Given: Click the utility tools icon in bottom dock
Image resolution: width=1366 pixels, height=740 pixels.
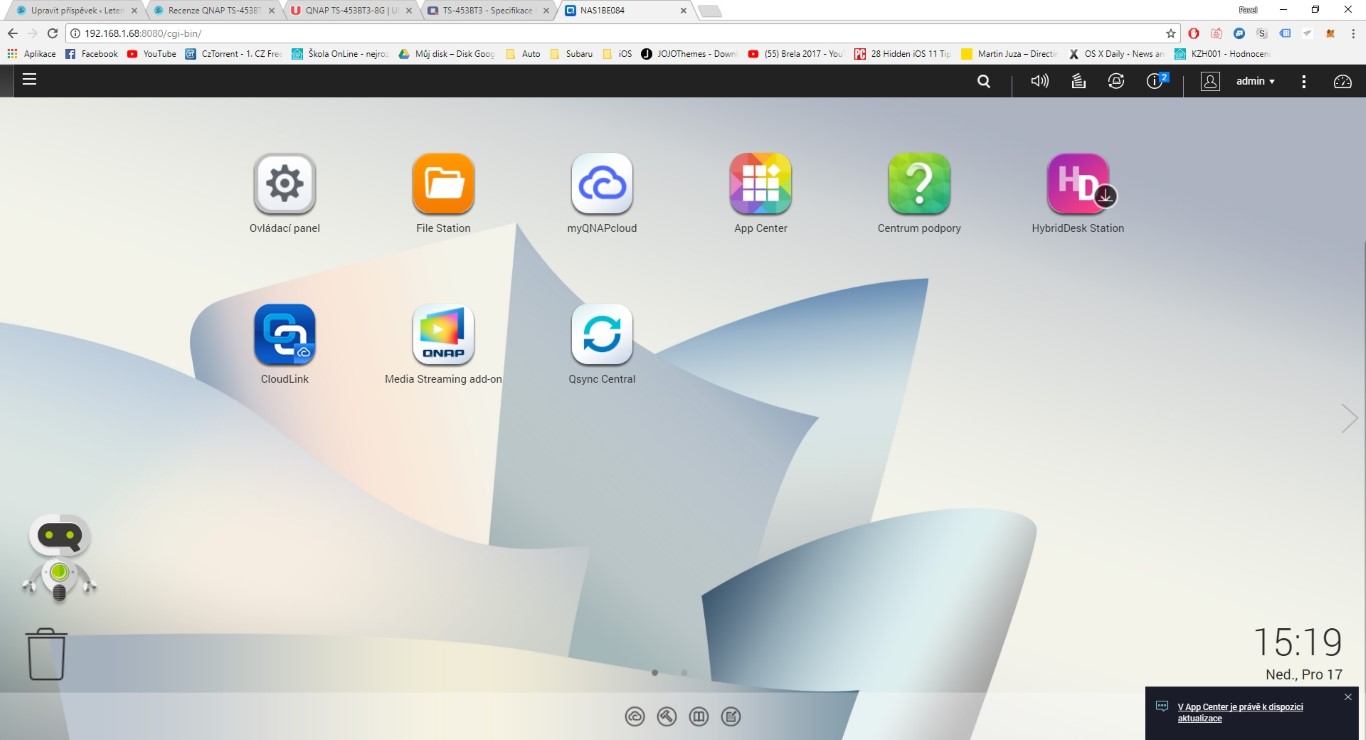Looking at the screenshot, I should [x=667, y=716].
